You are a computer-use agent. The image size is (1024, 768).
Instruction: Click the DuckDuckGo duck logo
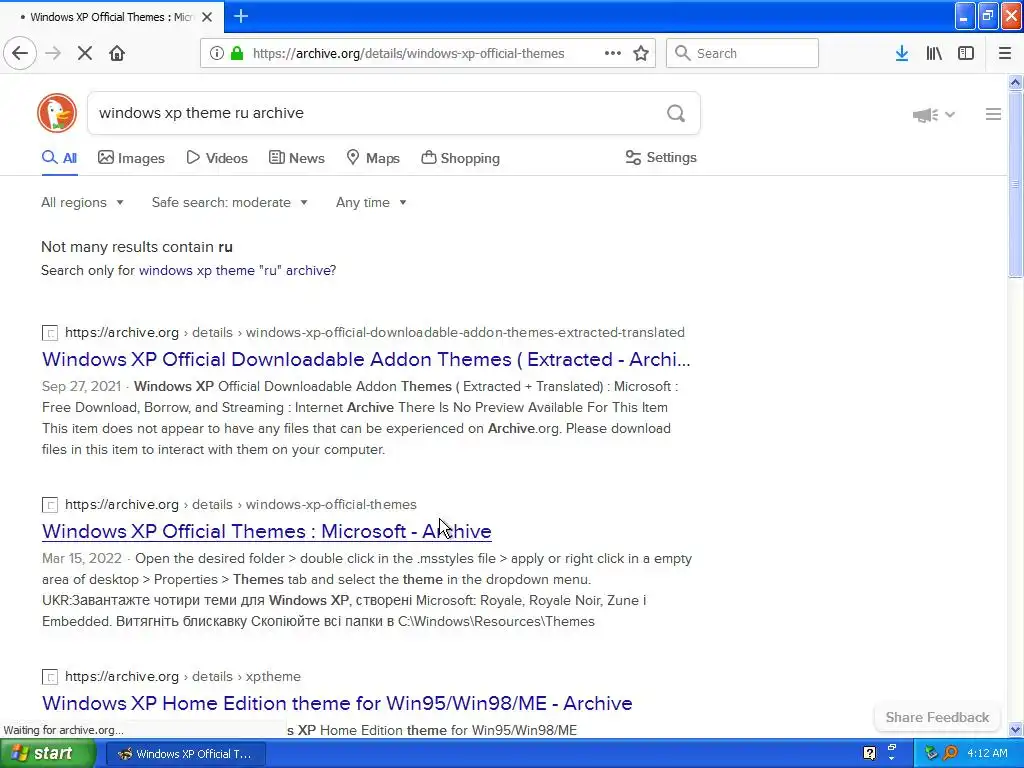(57, 113)
